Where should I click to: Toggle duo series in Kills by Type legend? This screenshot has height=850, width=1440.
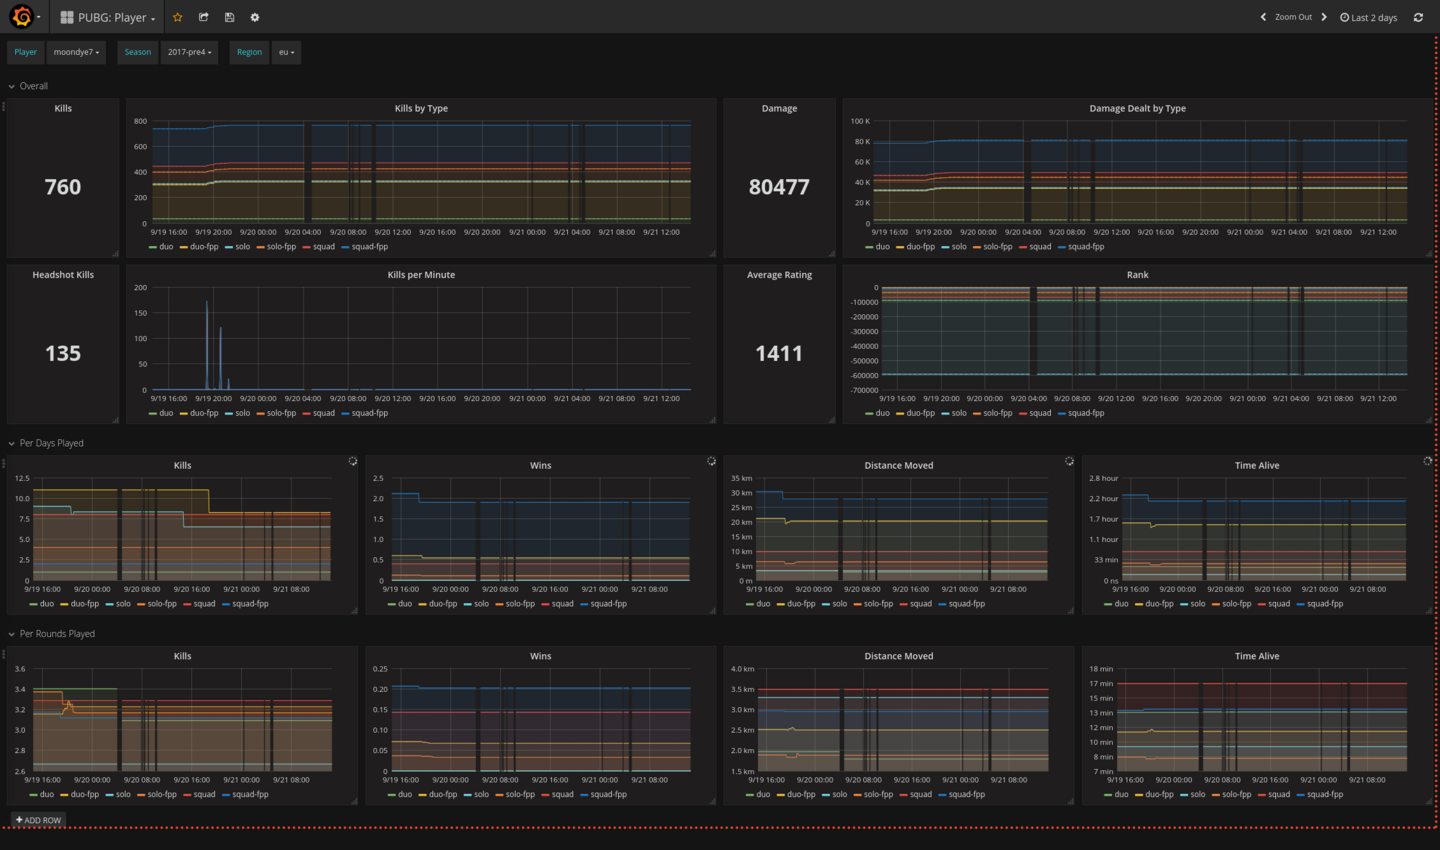(x=166, y=247)
